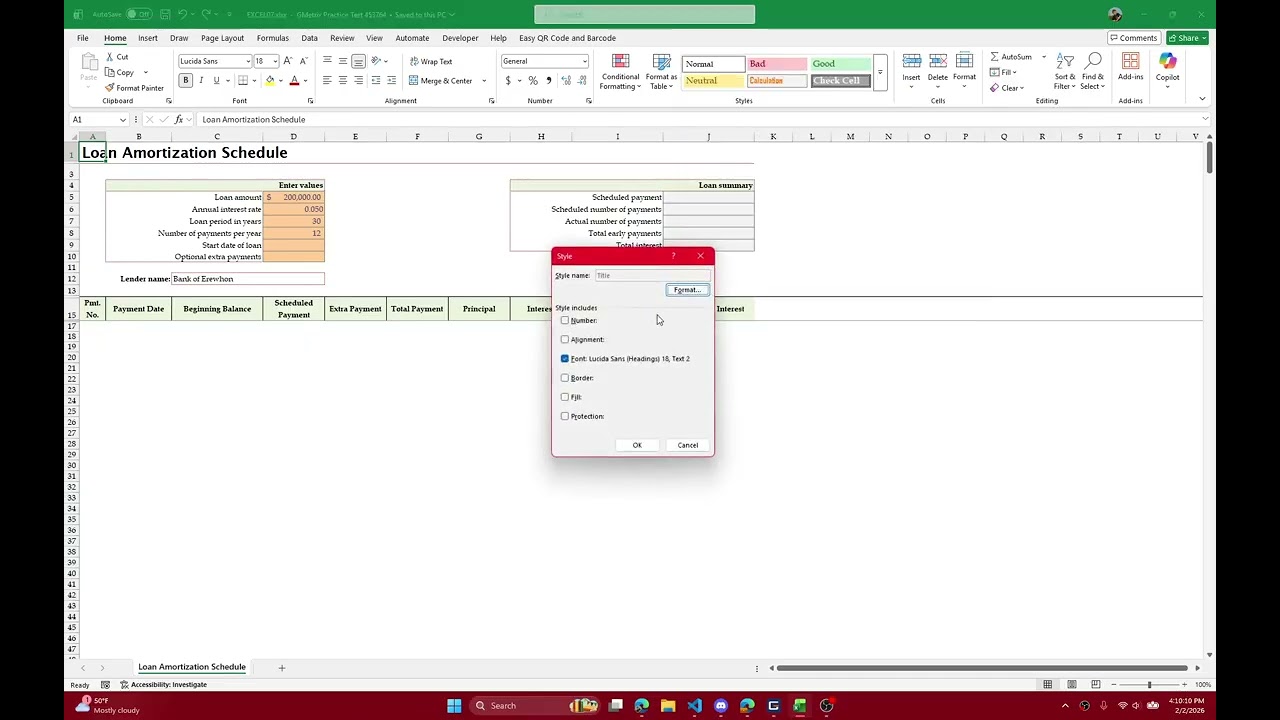Toggle the AutoSave switch
1280x720 pixels.
139,14
